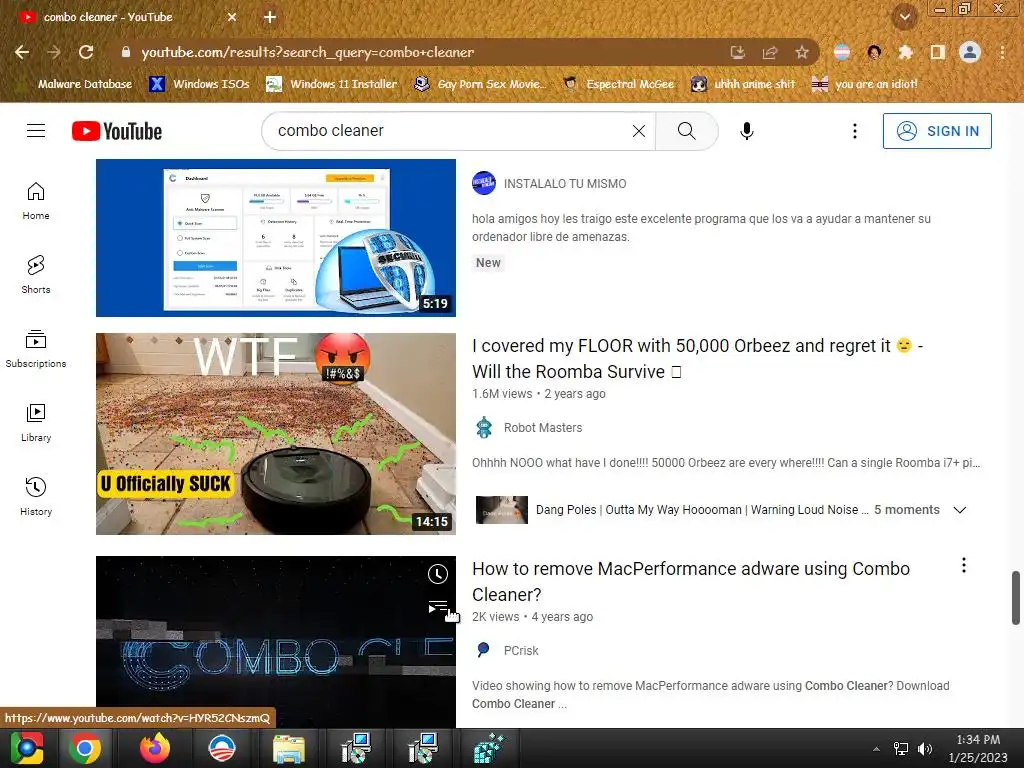
Task: Open Windows 11 Installer bookmark
Action: coord(332,84)
